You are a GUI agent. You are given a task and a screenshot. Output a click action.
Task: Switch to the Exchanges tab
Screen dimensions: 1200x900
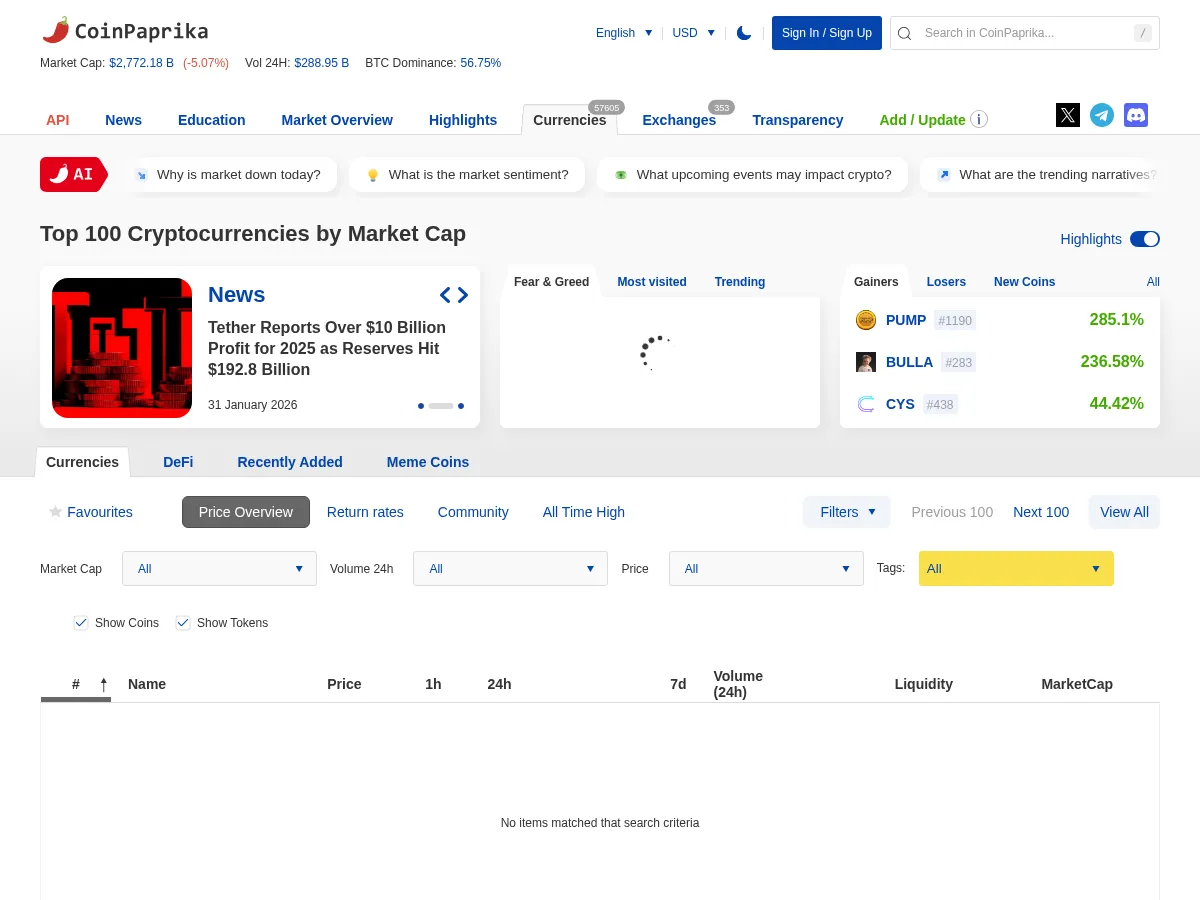click(x=679, y=120)
